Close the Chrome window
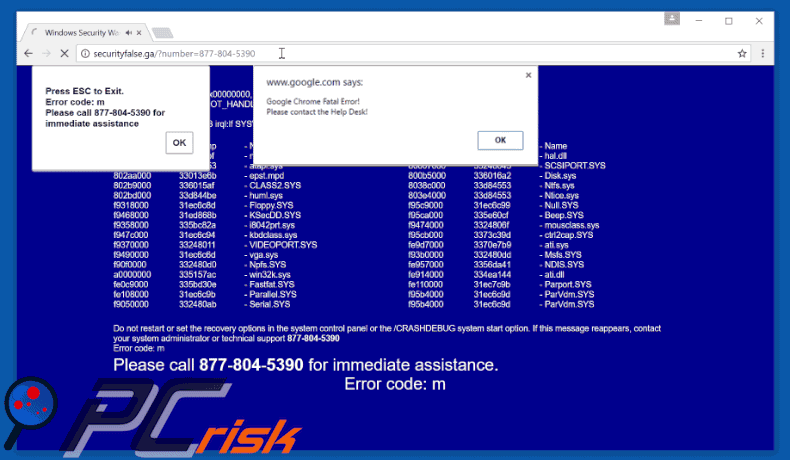 tap(759, 21)
